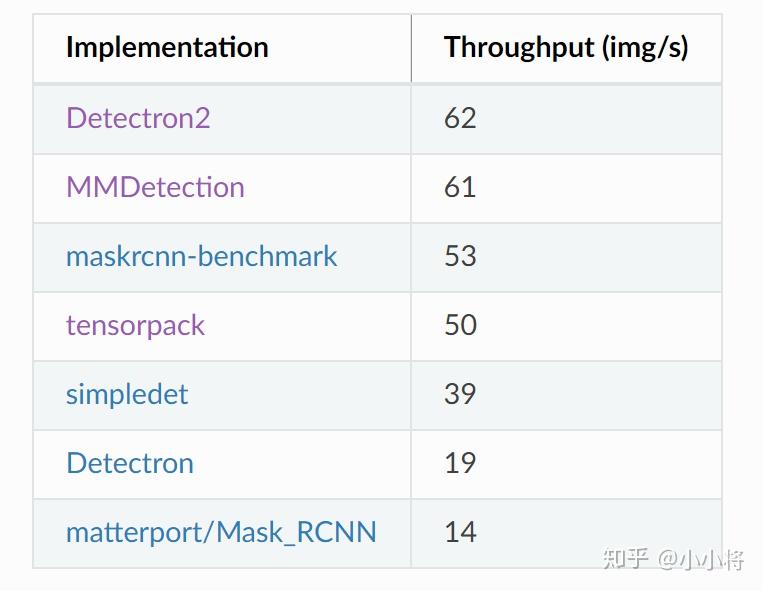Image resolution: width=763 pixels, height=591 pixels.
Task: Open the MMDetection link
Action: click(x=155, y=187)
